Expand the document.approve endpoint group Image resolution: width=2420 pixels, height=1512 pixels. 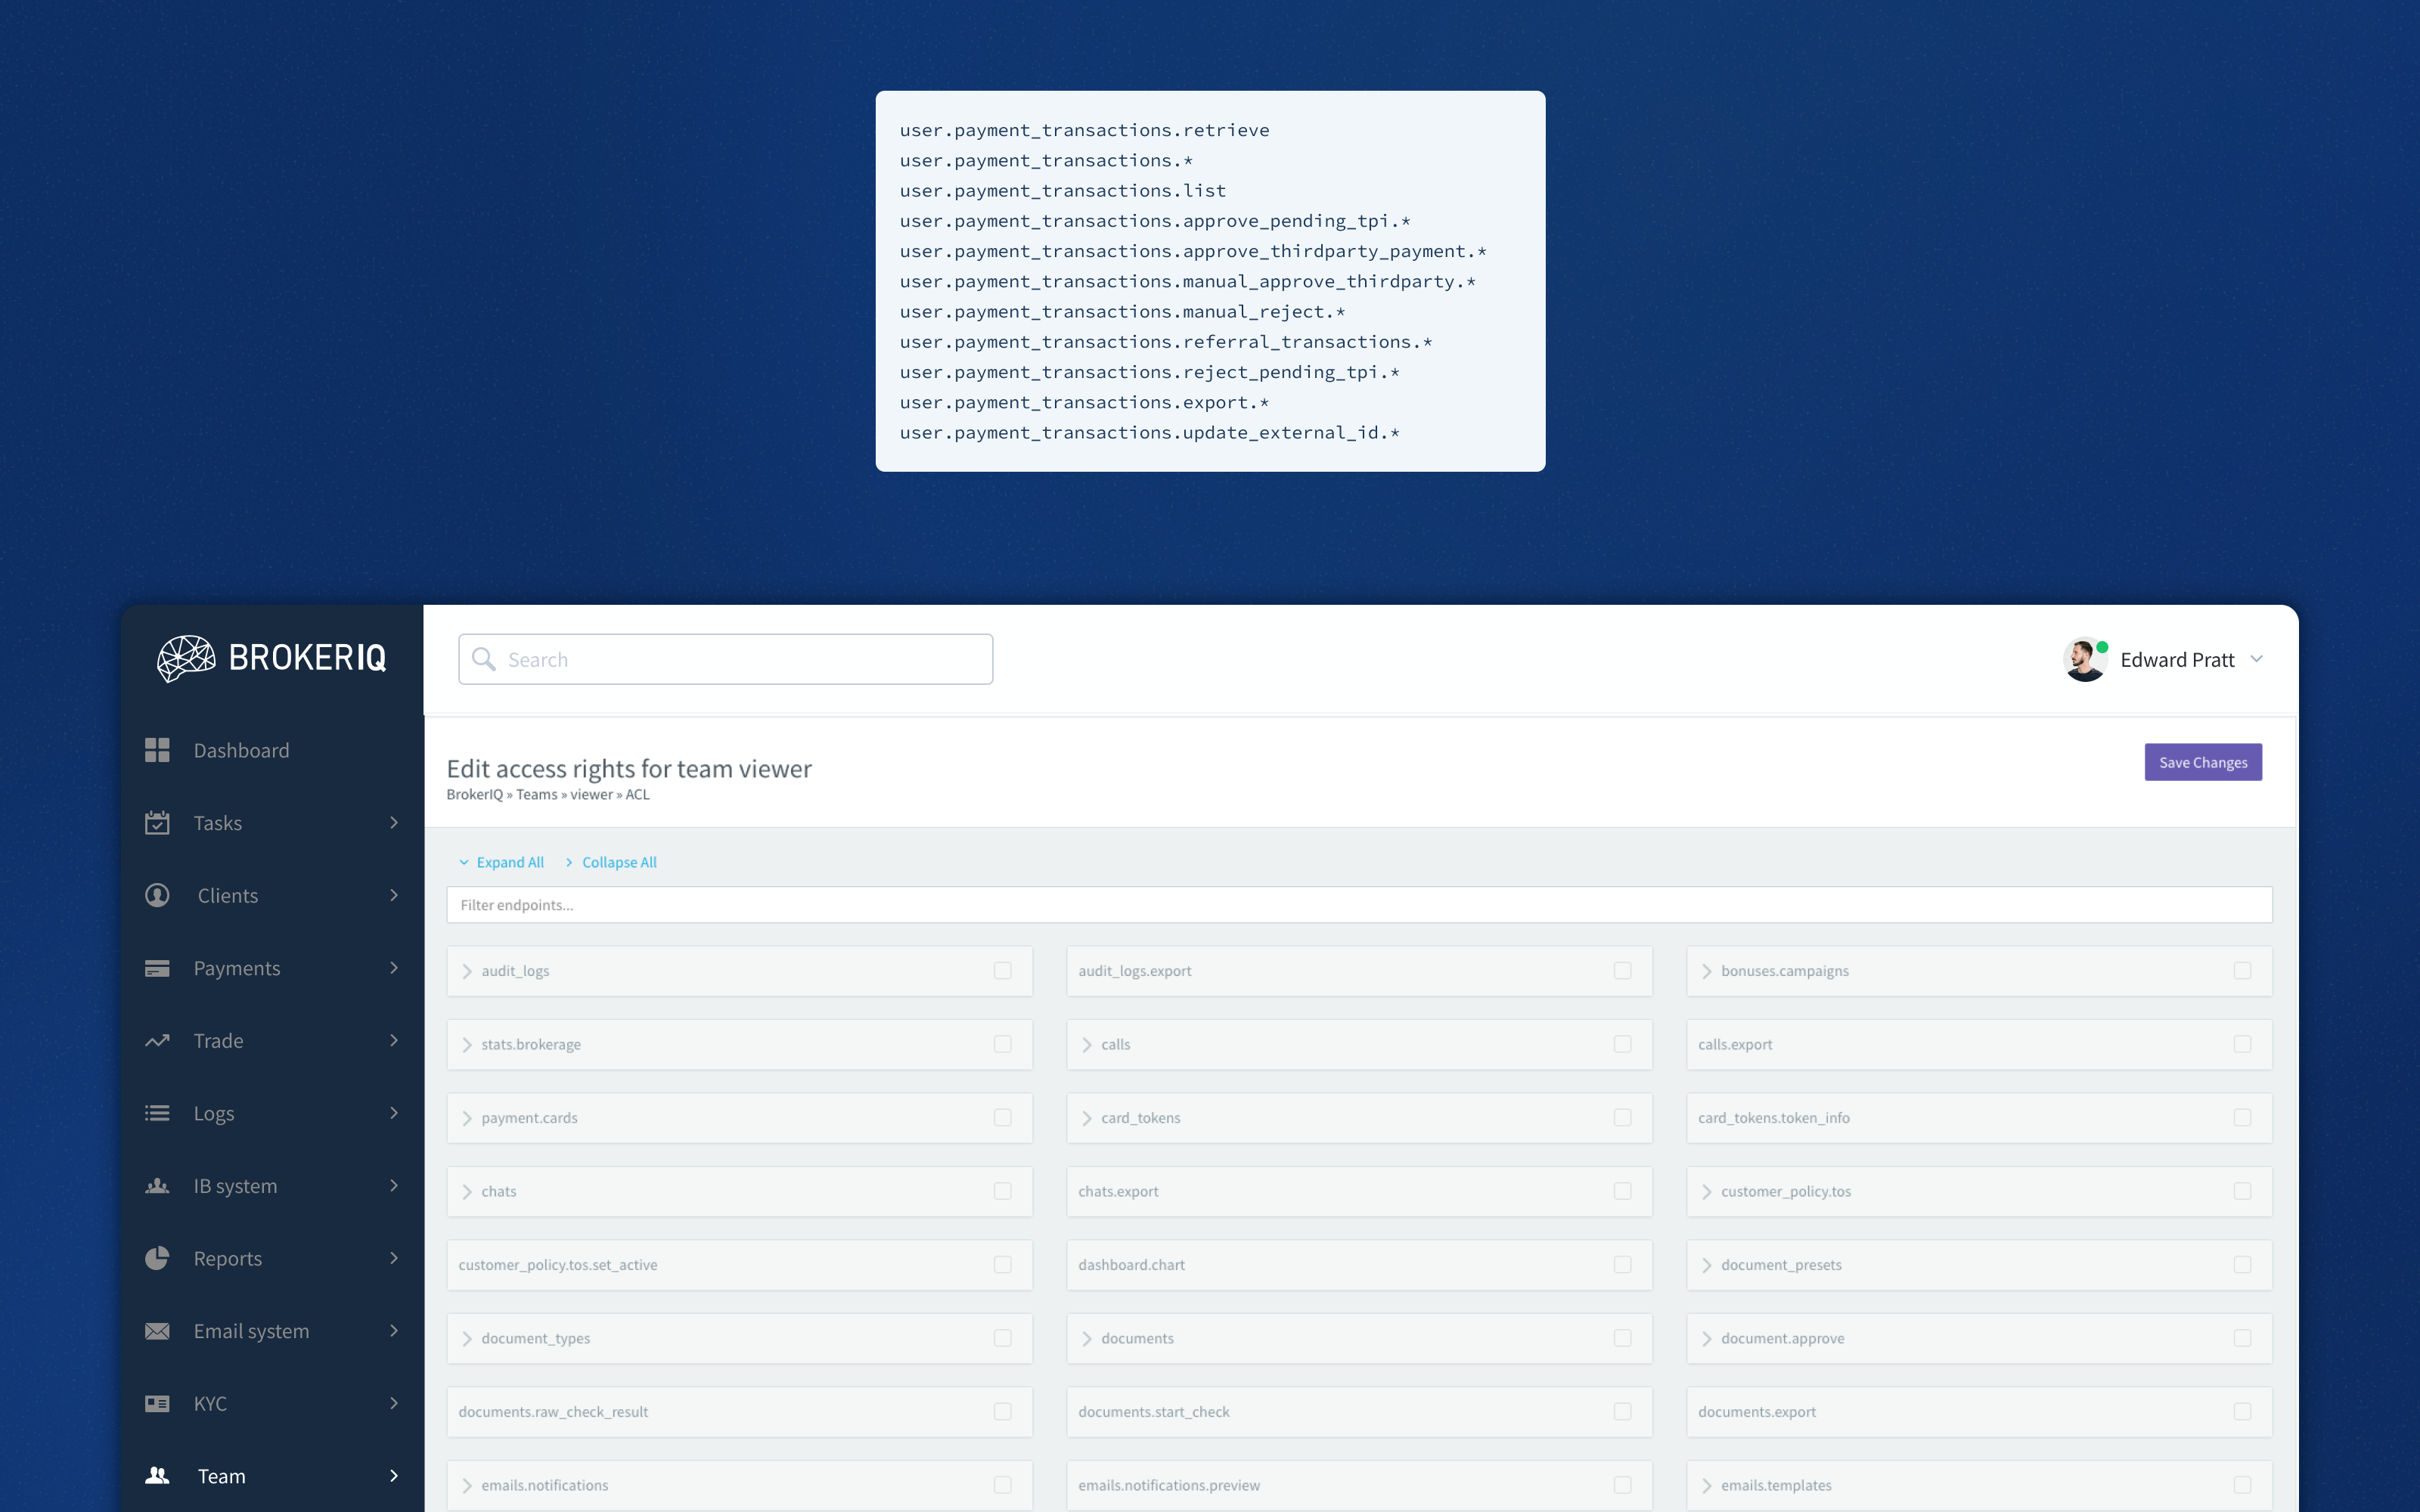pyautogui.click(x=1707, y=1339)
